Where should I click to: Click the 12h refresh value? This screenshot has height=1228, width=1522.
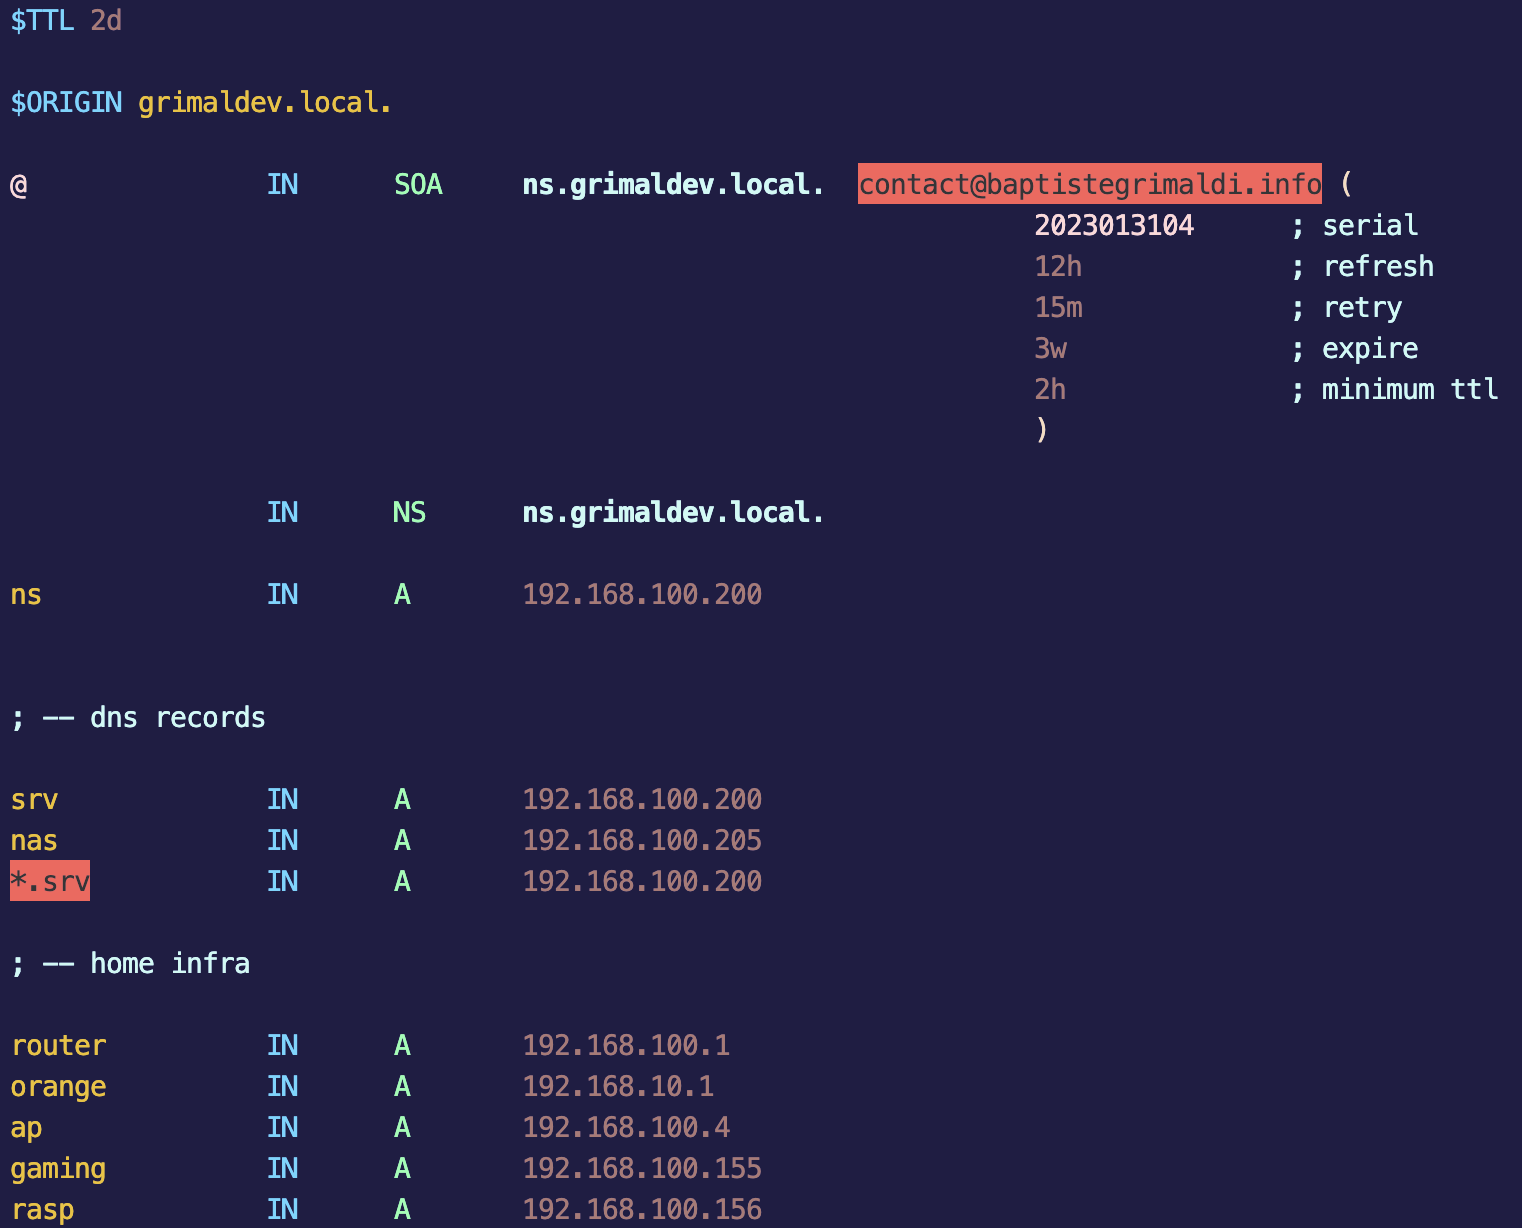pos(1057,266)
